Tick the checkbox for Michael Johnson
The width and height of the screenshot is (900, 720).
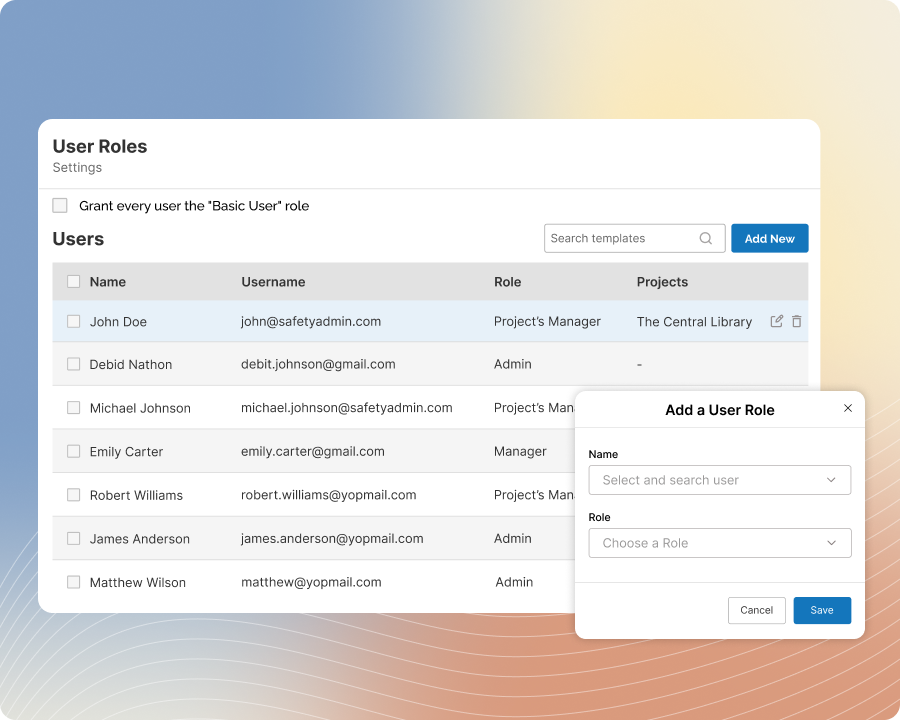point(73,408)
